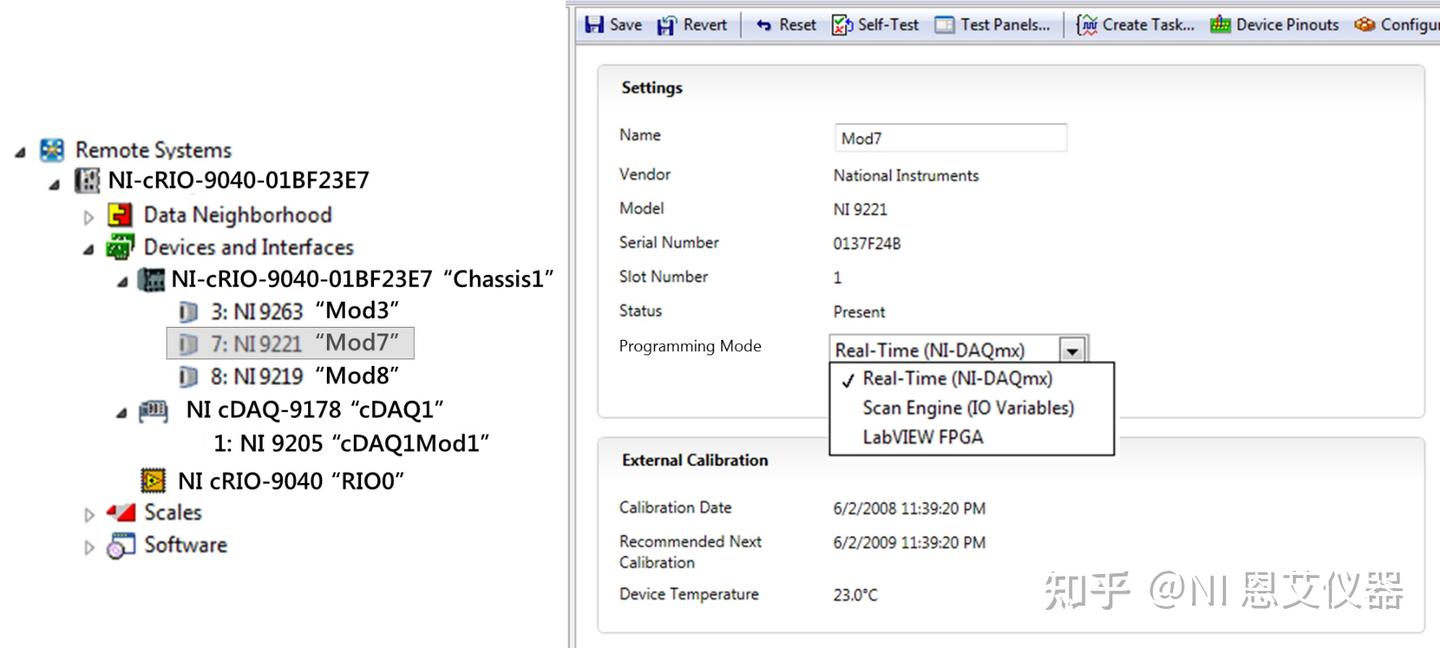Click the Scales tree label
Screen dimensions: 1440x648
[x=173, y=512]
